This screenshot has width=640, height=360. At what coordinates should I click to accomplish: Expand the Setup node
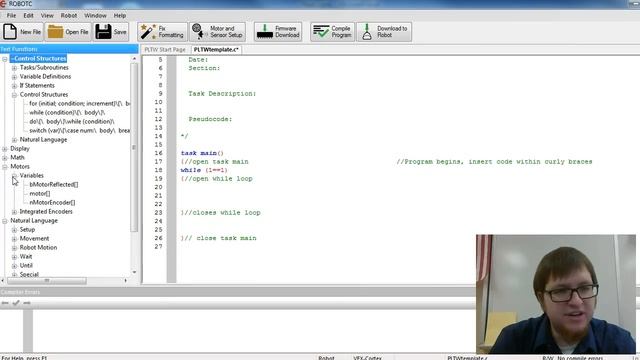[x=14, y=230]
